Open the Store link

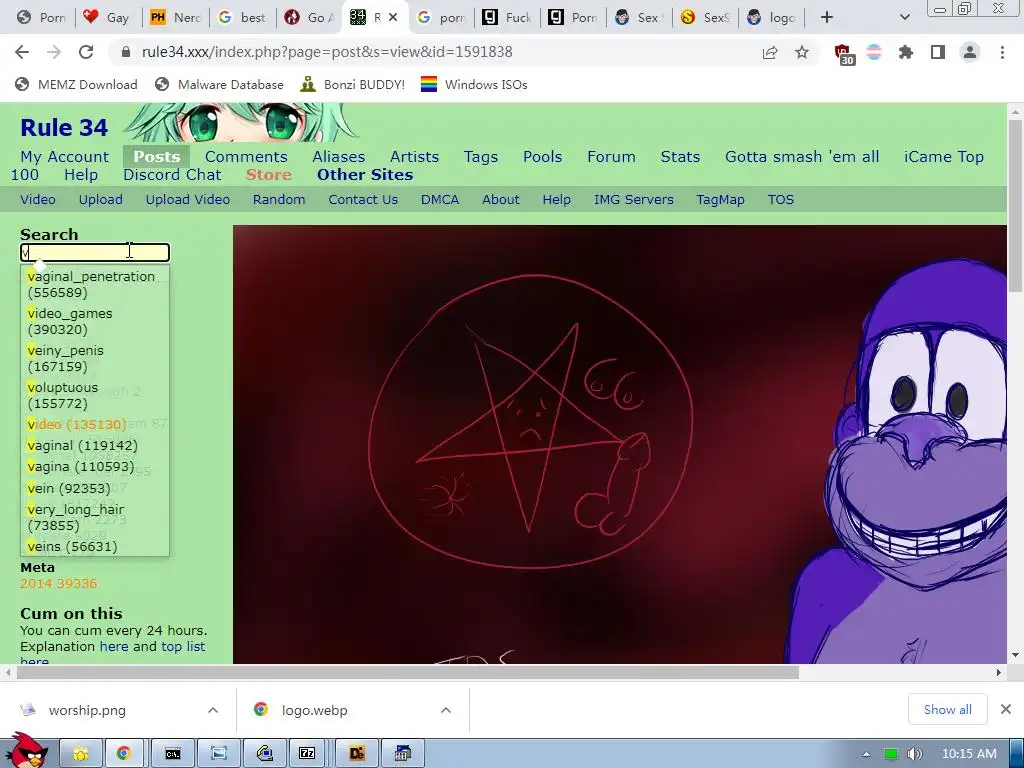pos(268,174)
